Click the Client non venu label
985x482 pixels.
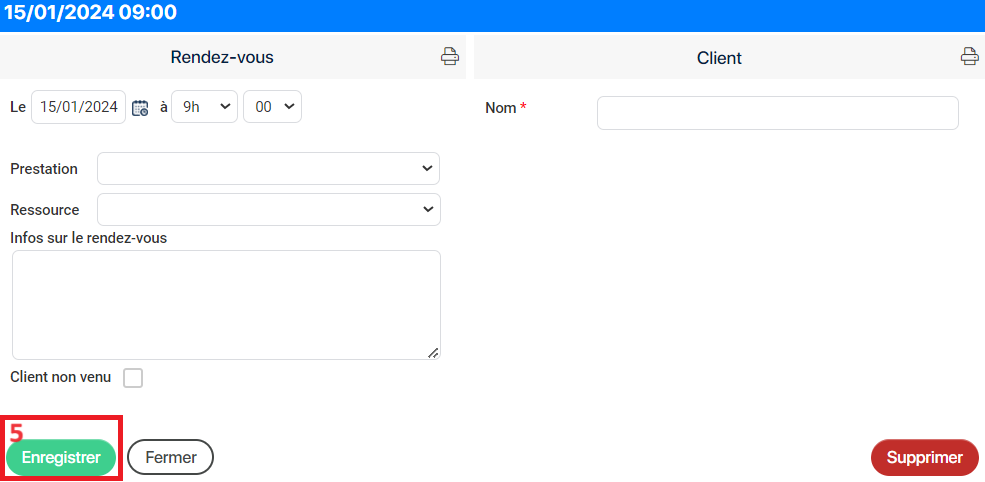point(61,377)
